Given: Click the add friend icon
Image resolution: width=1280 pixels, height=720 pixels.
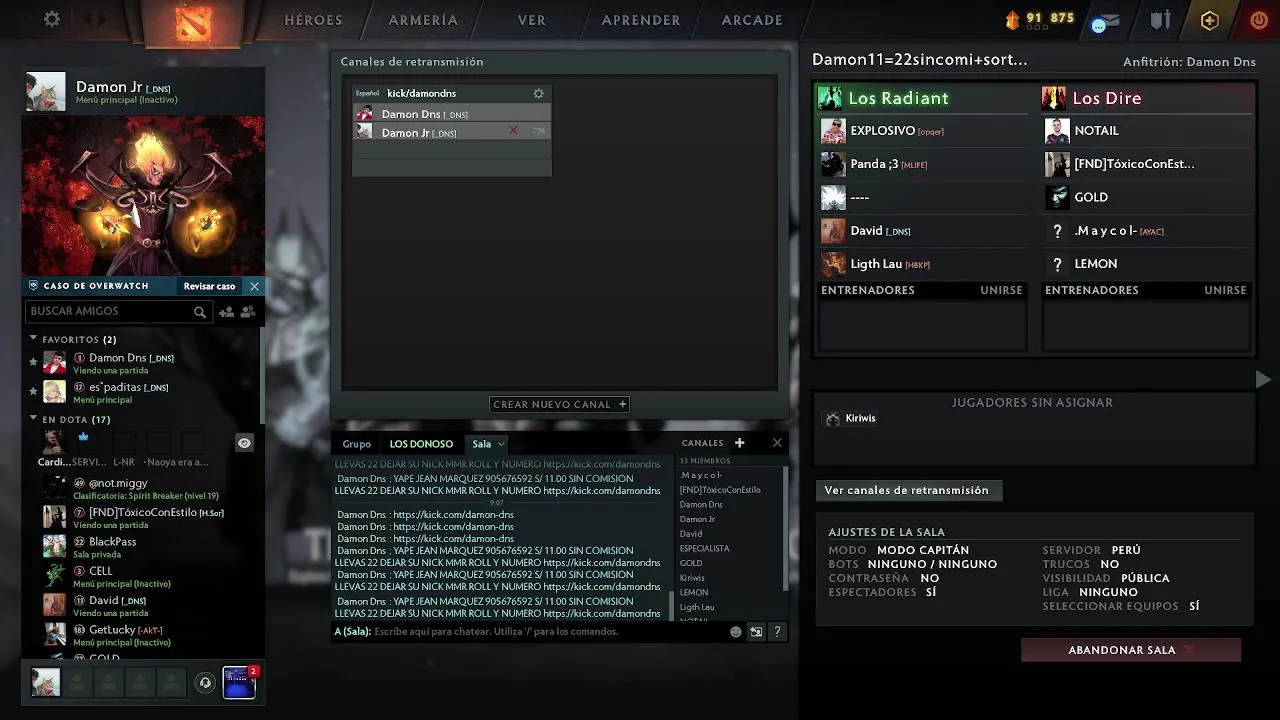Looking at the screenshot, I should click(226, 312).
